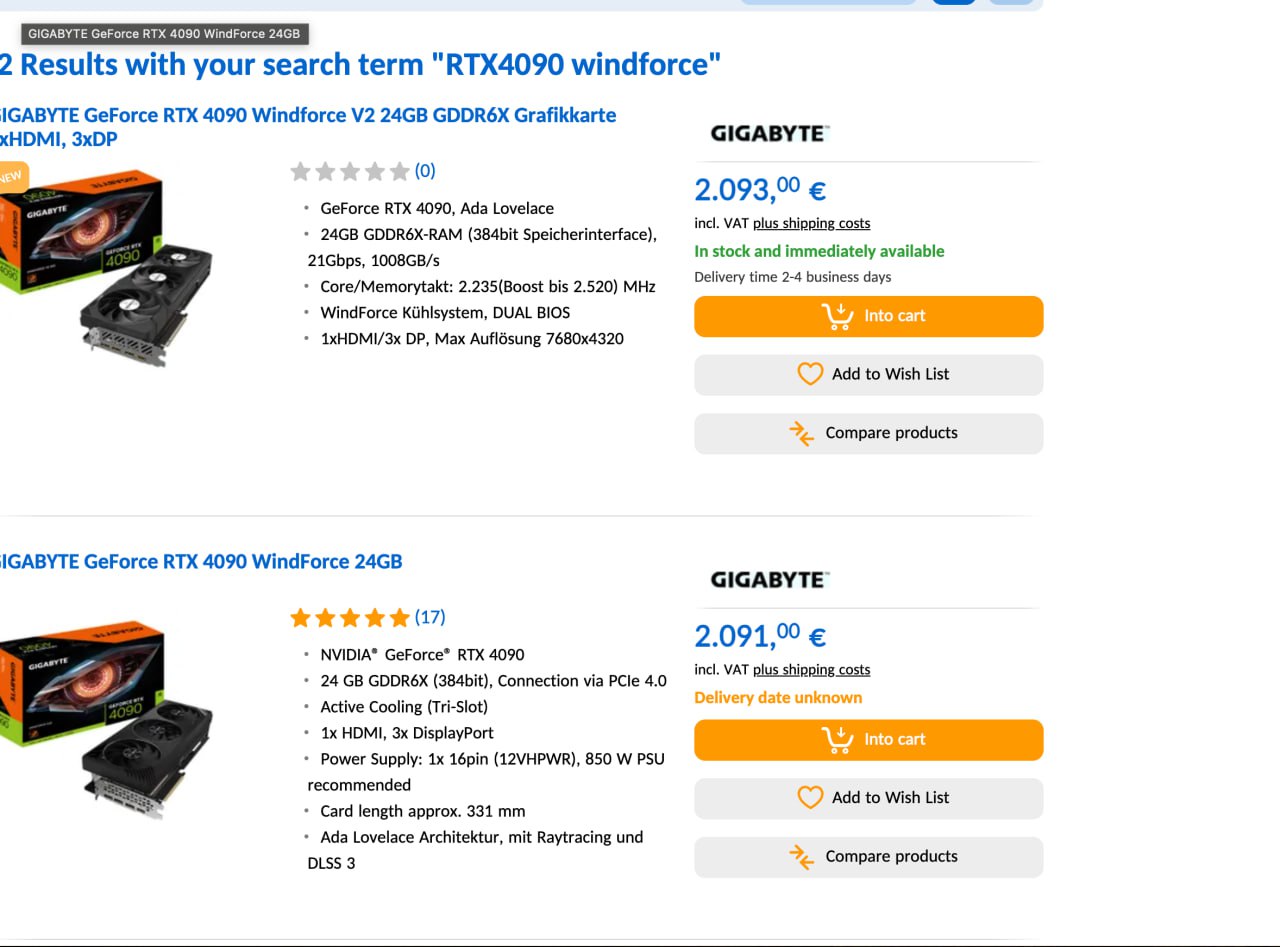This screenshot has height=947, width=1280.
Task: Click cart icon for Windforce V2 product
Action: pyautogui.click(x=837, y=316)
